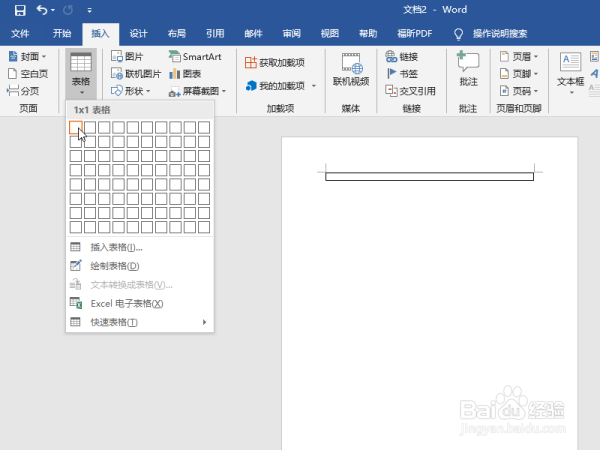Open the 屏幕截图 screenshot dropdown
The width and height of the screenshot is (600, 450).
[x=197, y=91]
